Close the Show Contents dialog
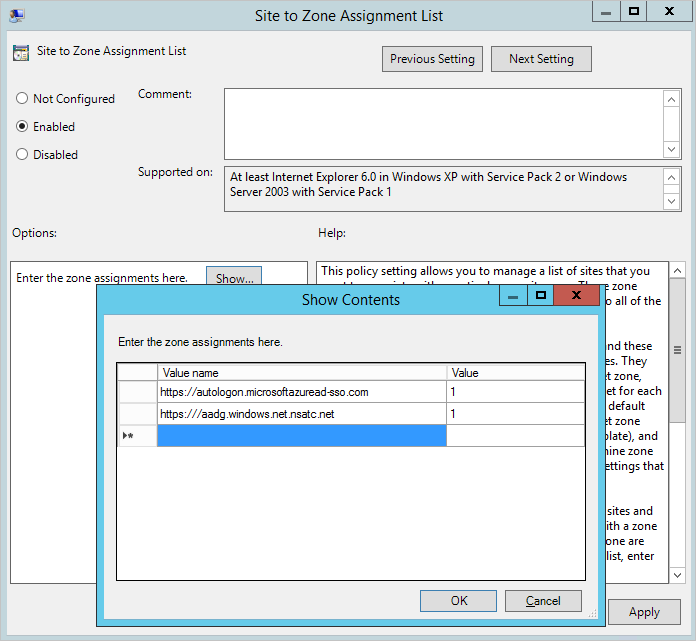The image size is (696, 641). (576, 295)
